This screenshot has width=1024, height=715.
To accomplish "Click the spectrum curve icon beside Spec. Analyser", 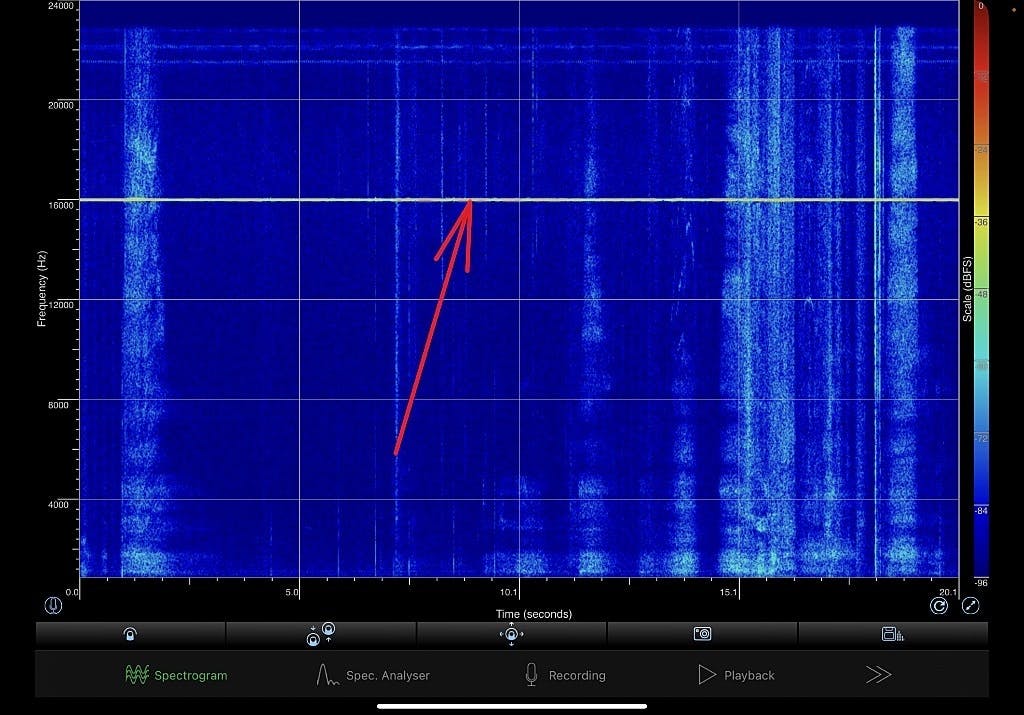I will tap(327, 675).
